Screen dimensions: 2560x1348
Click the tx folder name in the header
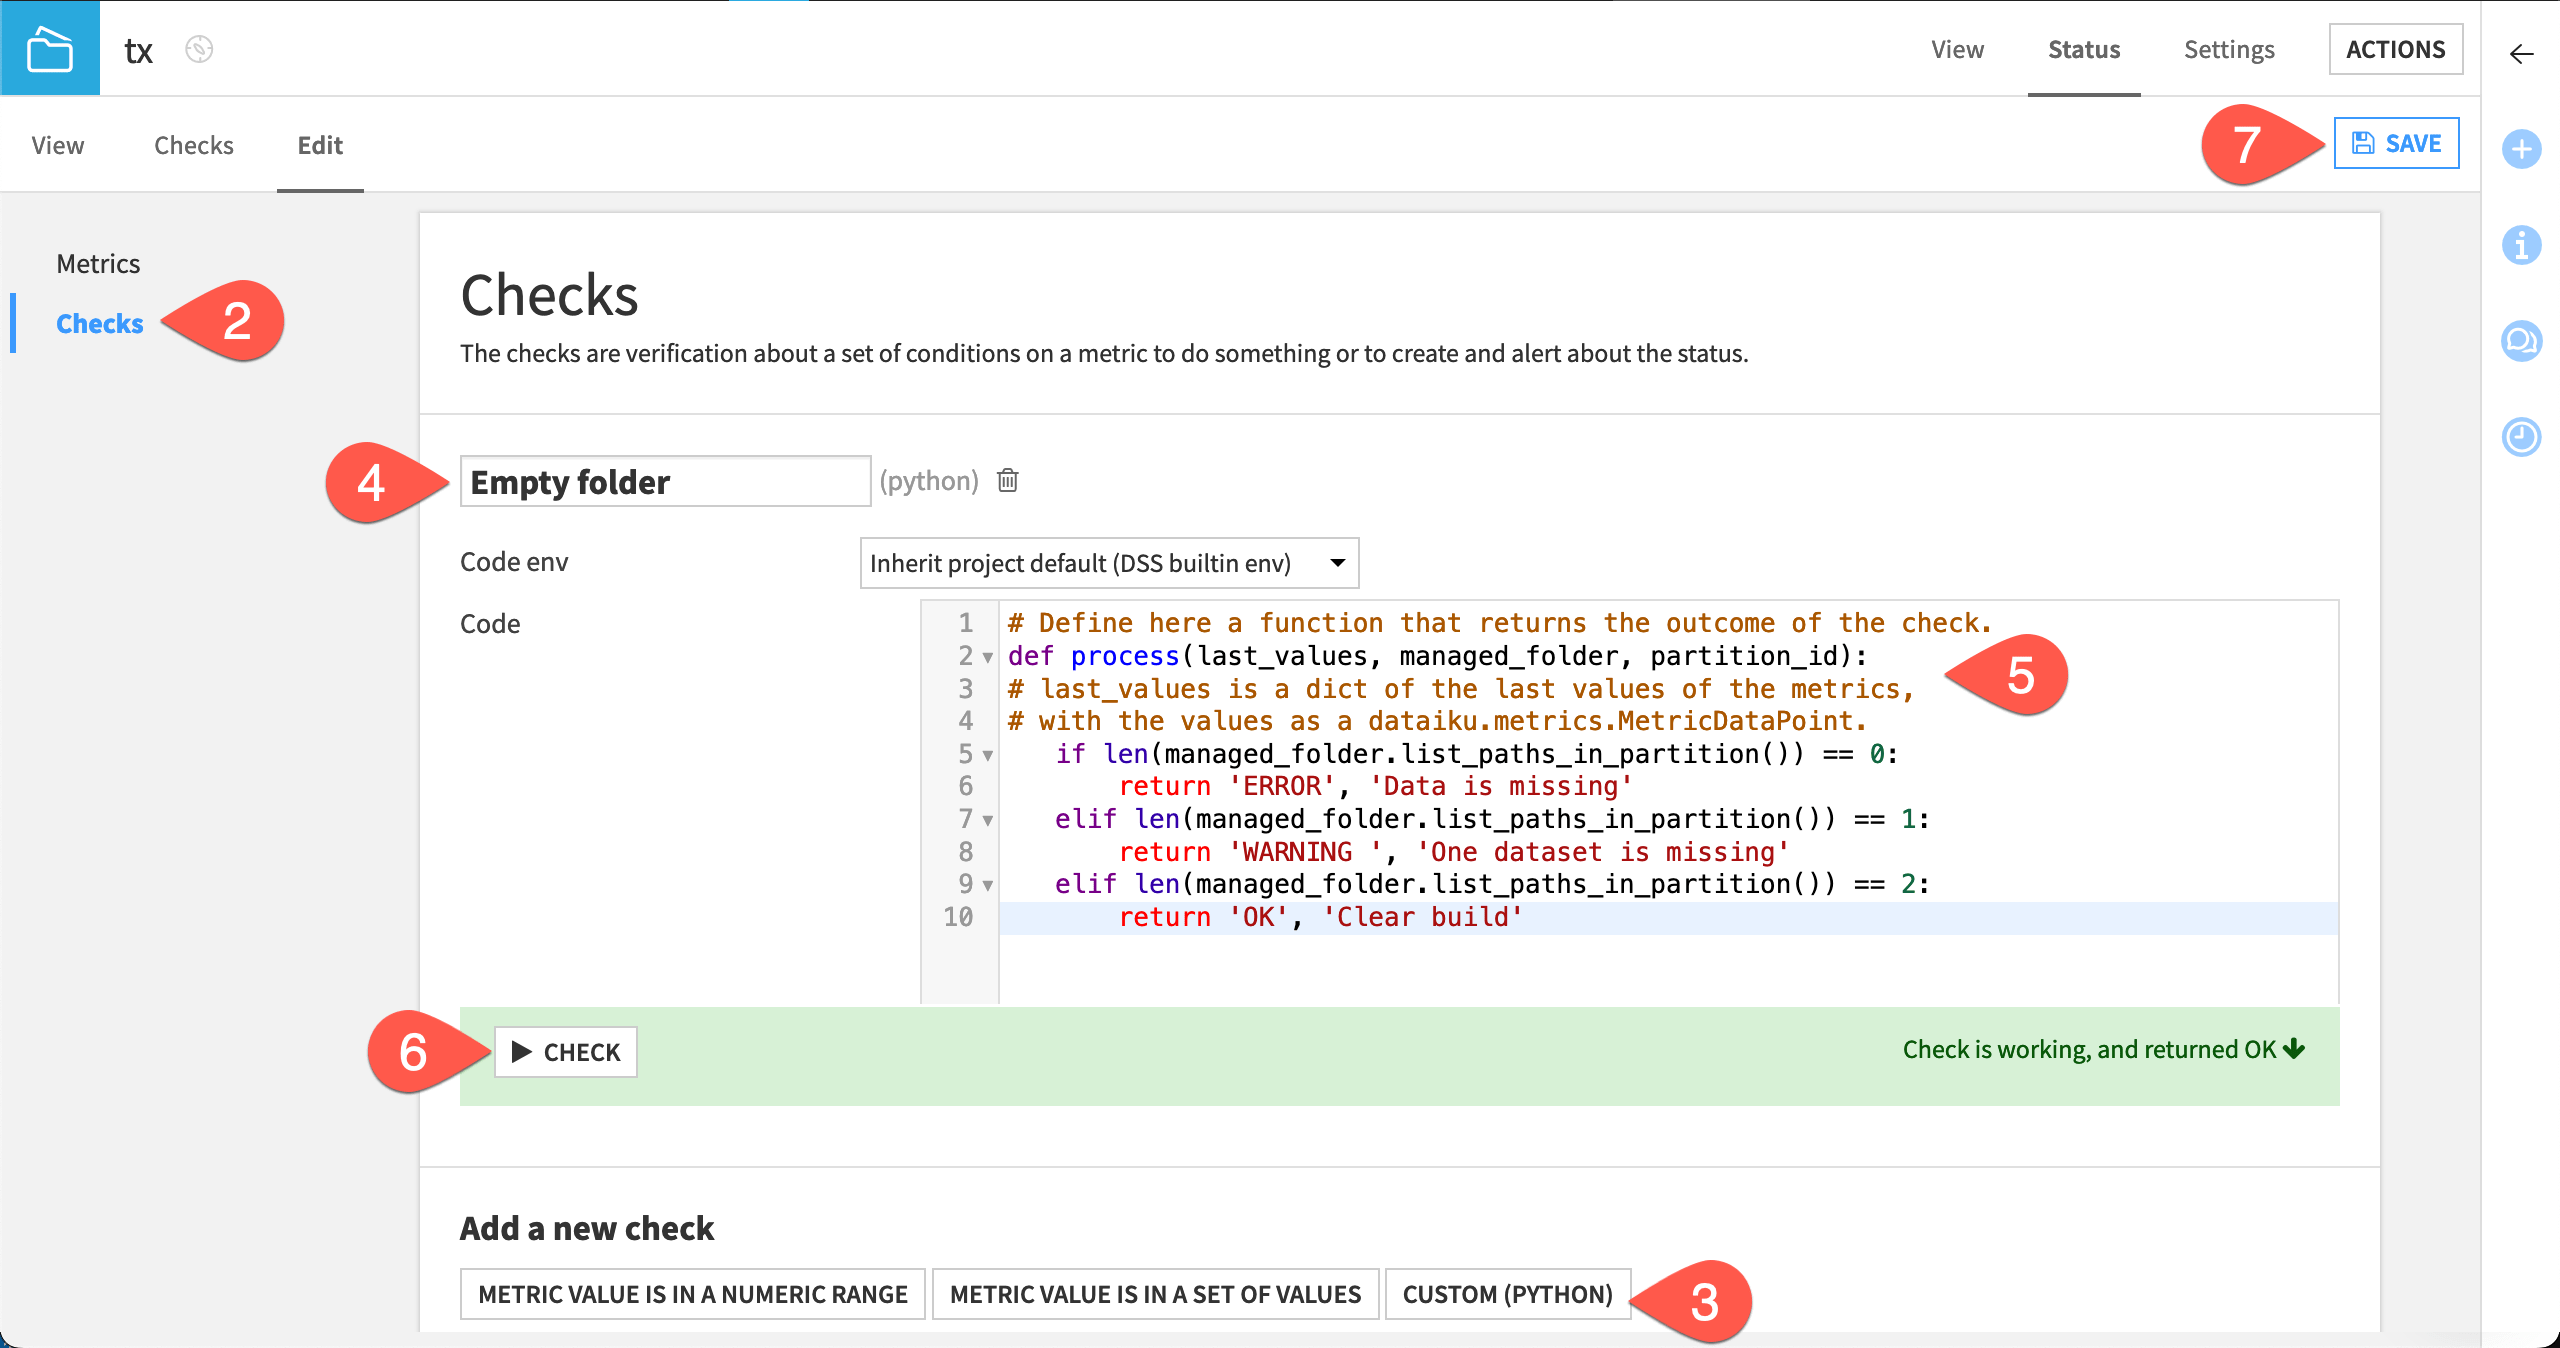(138, 50)
